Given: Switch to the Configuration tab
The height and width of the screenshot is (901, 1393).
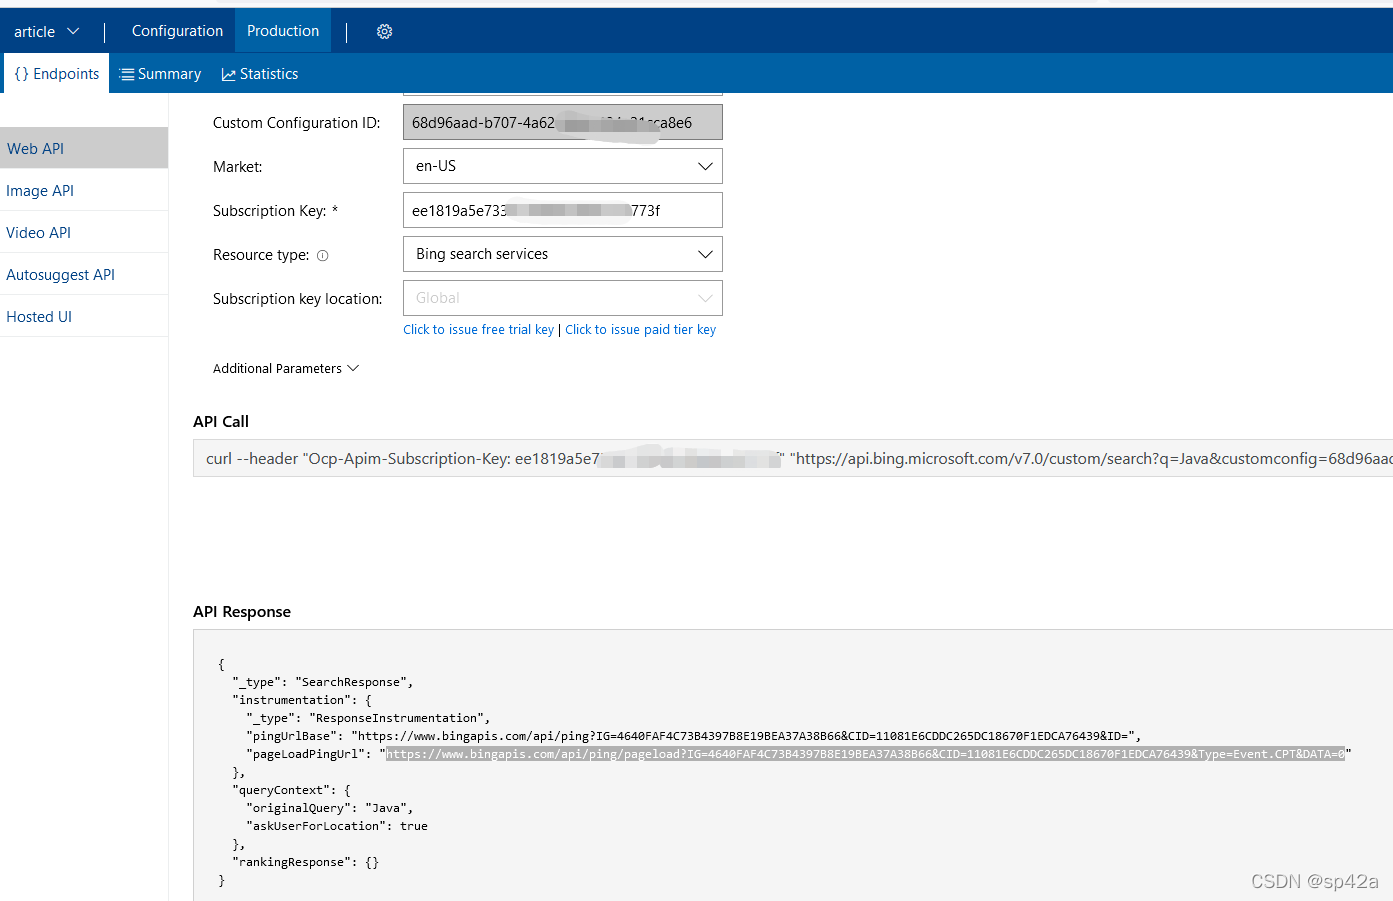Looking at the screenshot, I should pos(177,31).
